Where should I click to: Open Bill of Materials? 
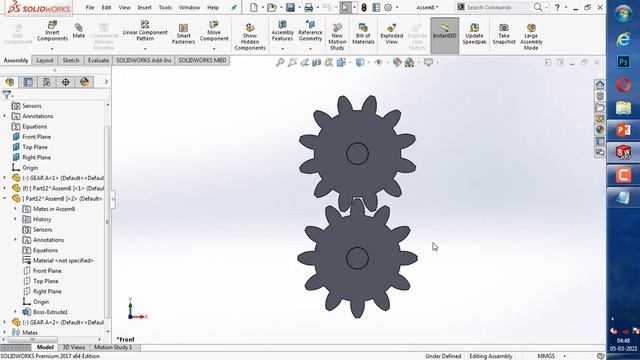click(x=363, y=34)
